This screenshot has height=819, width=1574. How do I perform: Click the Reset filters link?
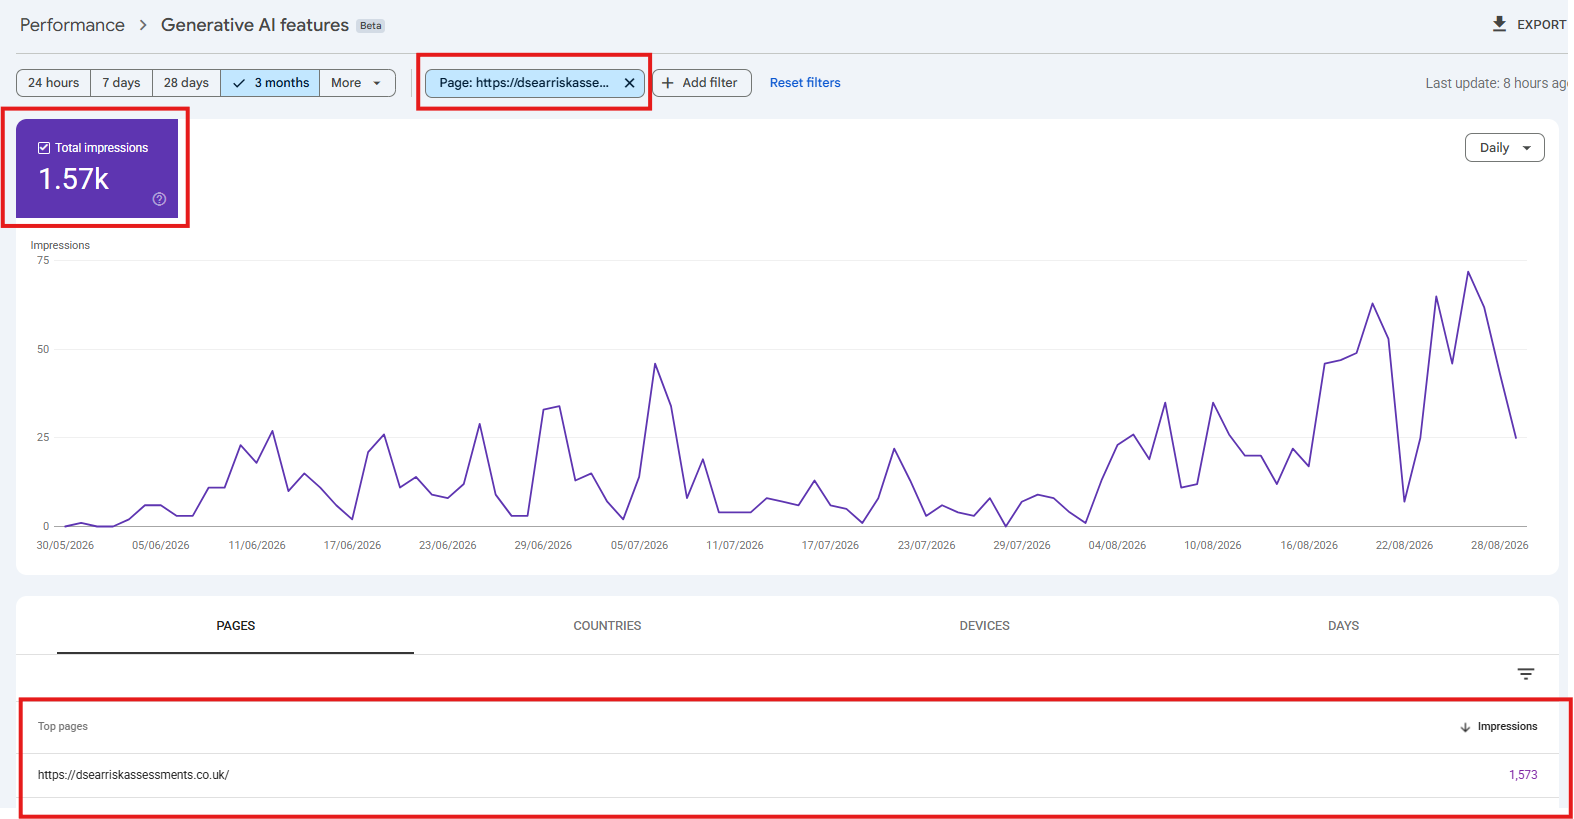tap(805, 83)
